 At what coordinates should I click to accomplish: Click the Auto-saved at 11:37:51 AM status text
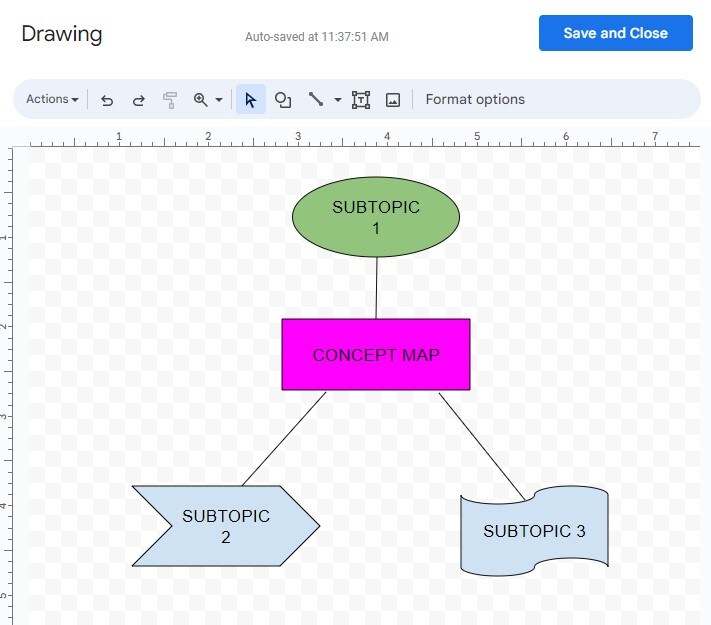point(317,37)
